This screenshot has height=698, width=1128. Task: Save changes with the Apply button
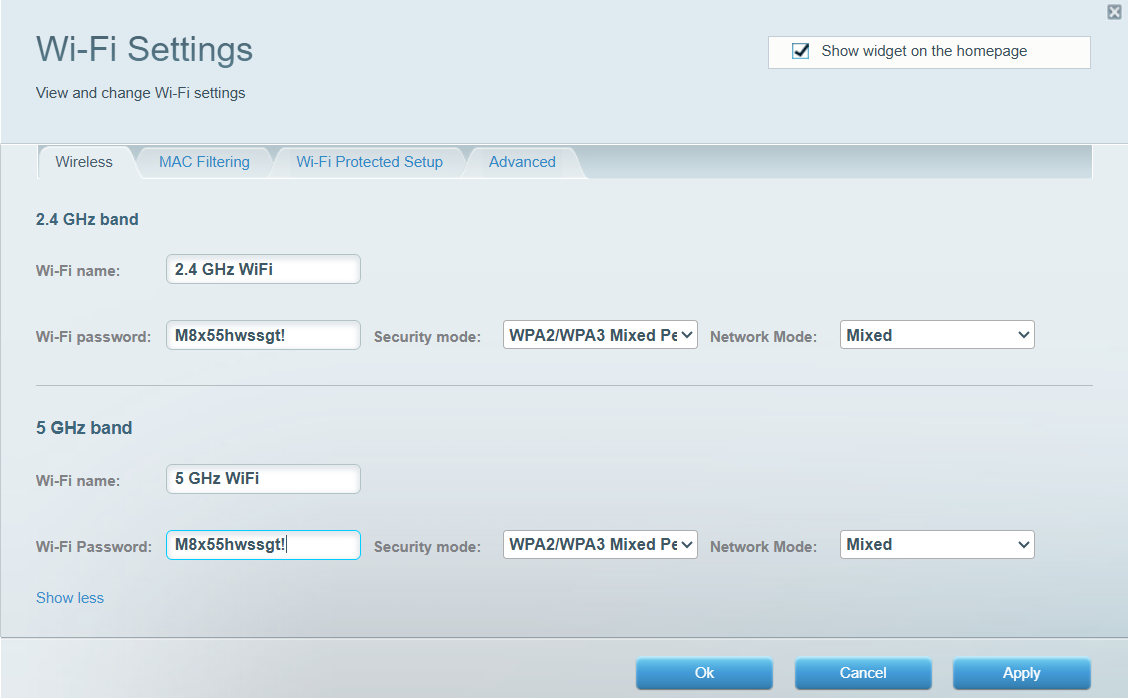click(x=1022, y=673)
